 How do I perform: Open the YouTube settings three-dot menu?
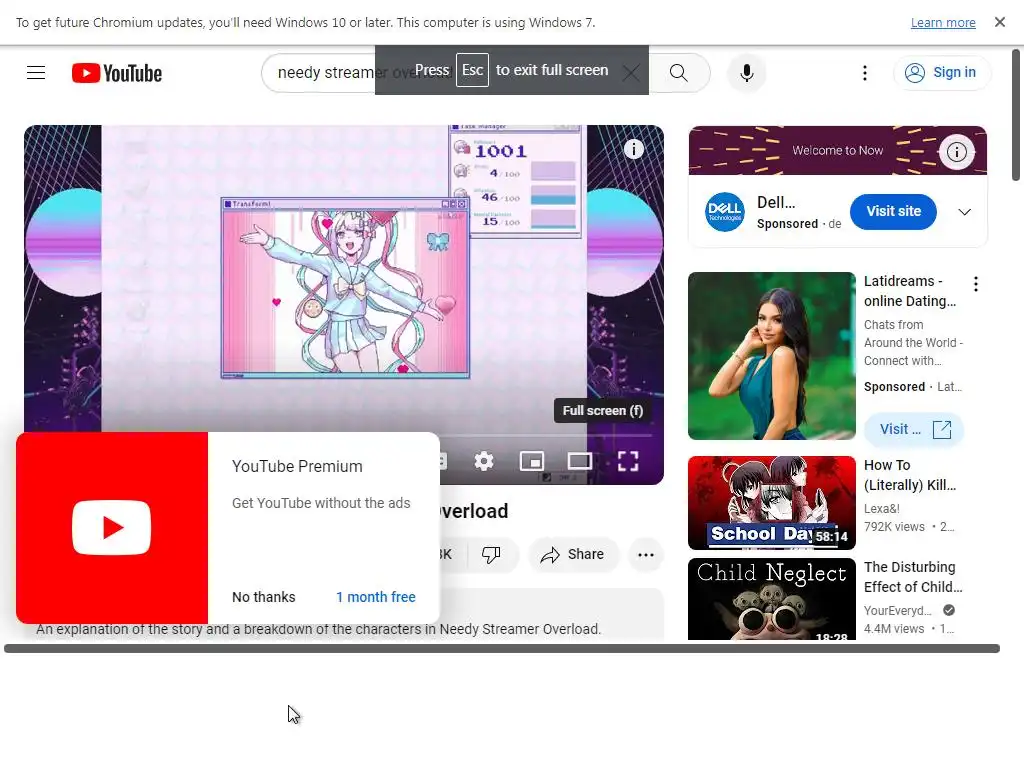865,72
